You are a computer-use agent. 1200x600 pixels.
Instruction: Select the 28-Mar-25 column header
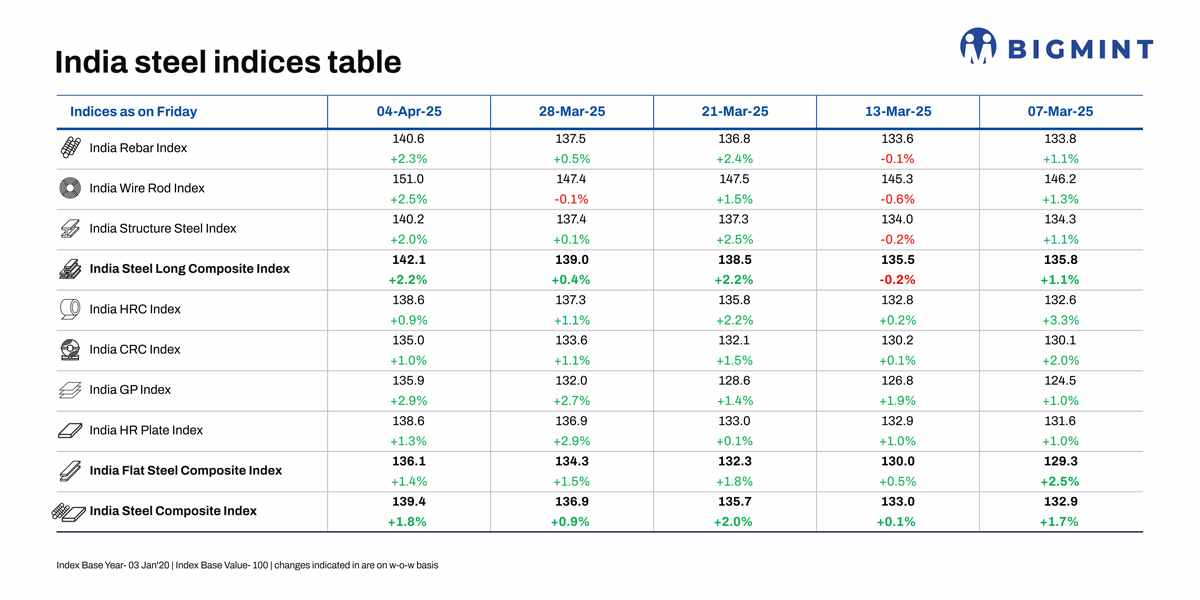click(x=572, y=112)
